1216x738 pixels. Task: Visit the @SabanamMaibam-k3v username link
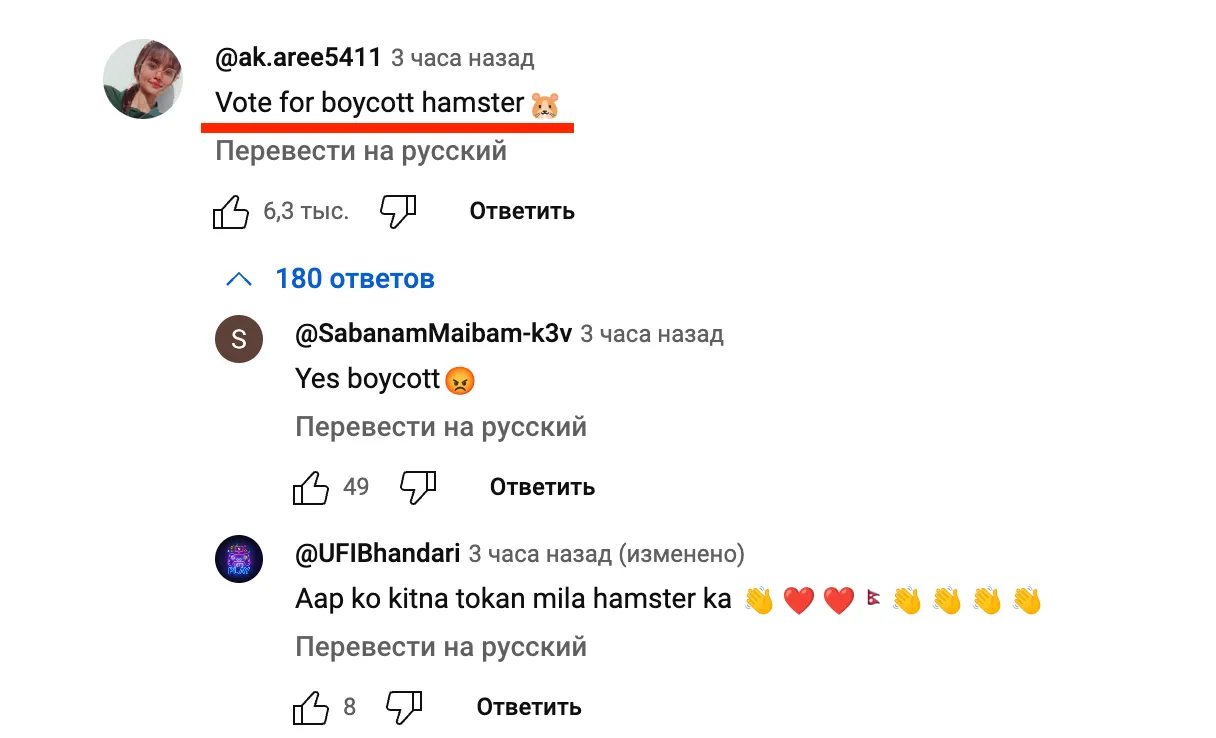click(434, 334)
